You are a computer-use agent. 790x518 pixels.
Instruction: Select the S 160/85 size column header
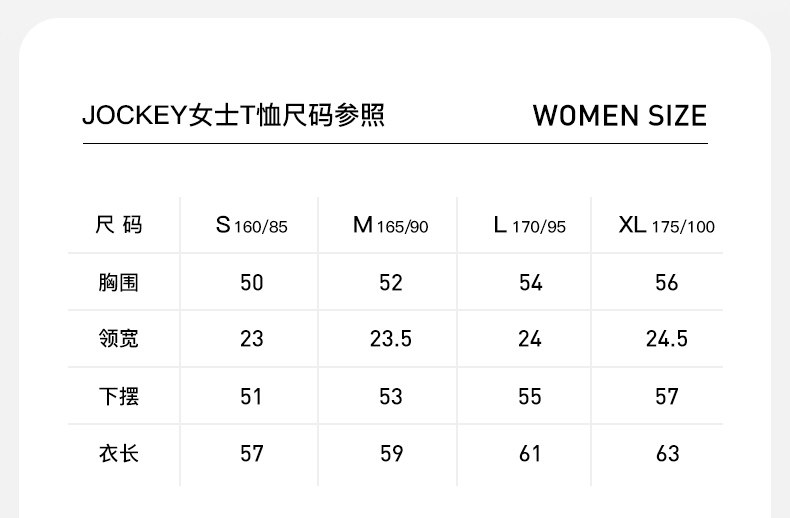pos(251,225)
